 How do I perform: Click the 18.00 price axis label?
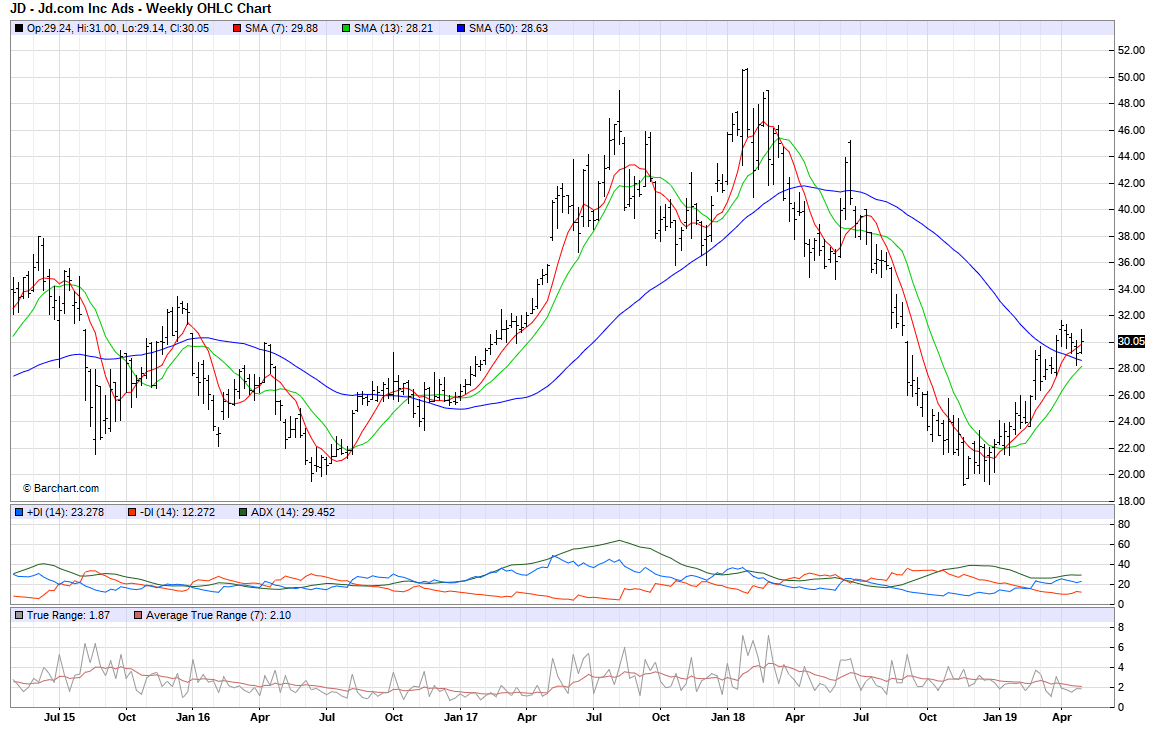click(x=1132, y=501)
